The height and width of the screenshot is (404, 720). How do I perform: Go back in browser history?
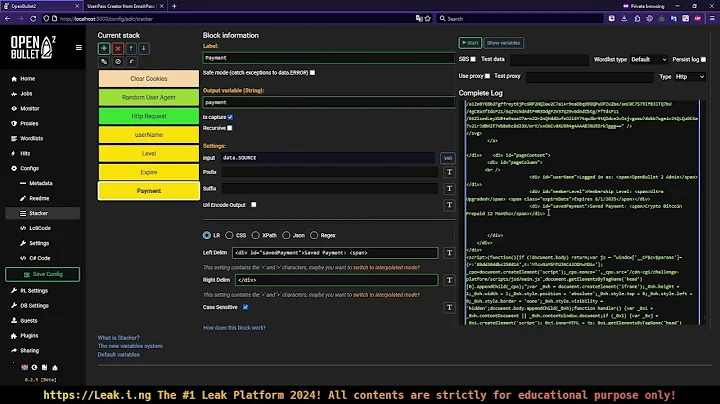pos(8,19)
